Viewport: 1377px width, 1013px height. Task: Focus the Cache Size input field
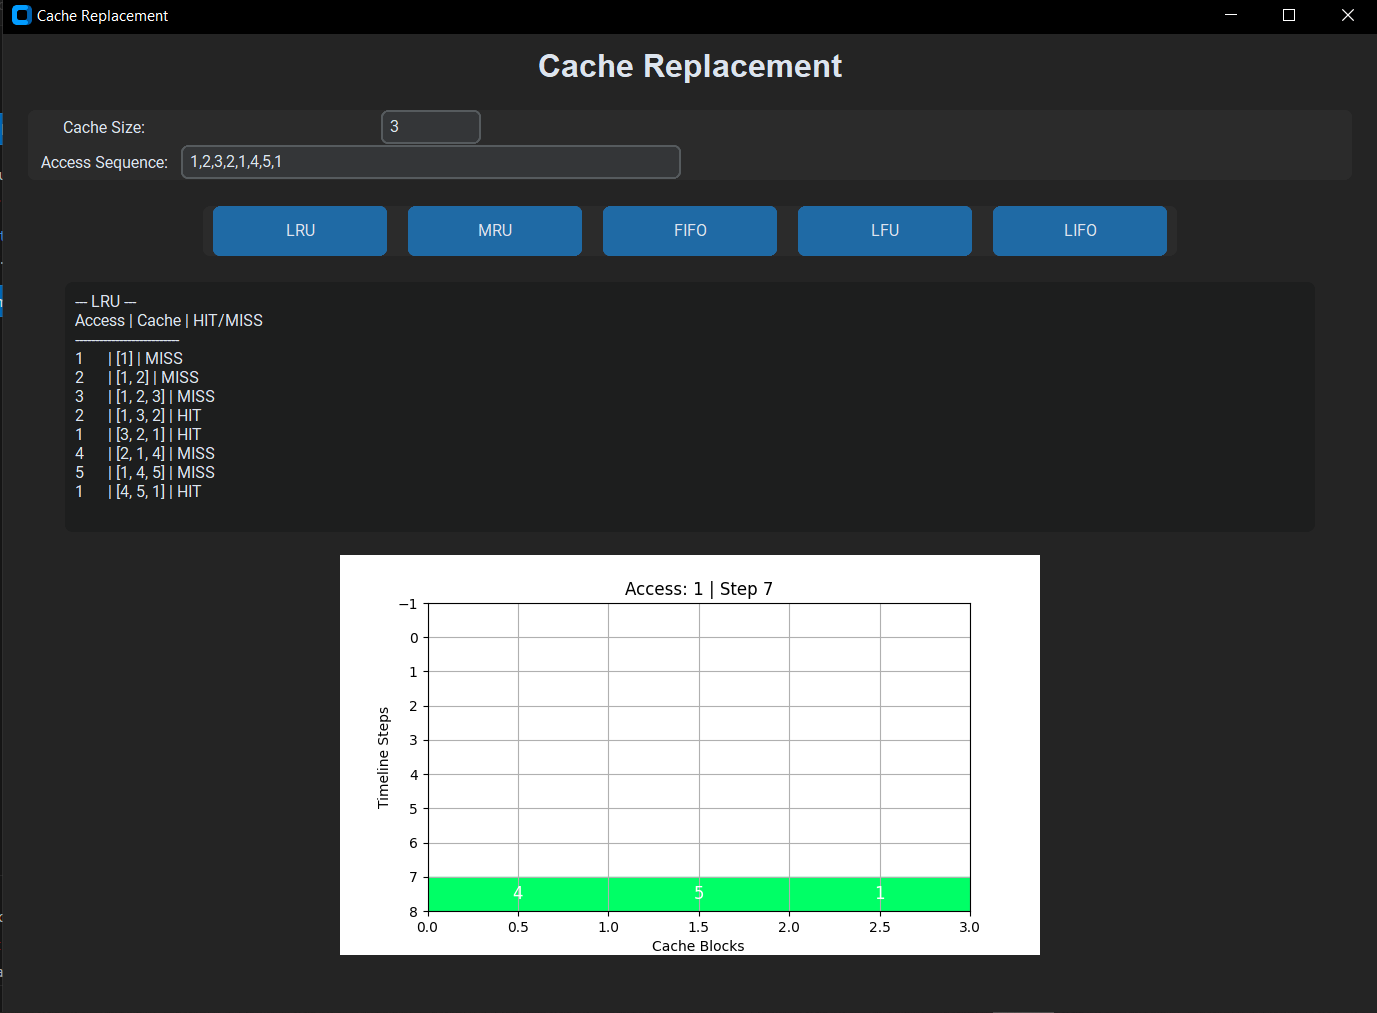431,127
